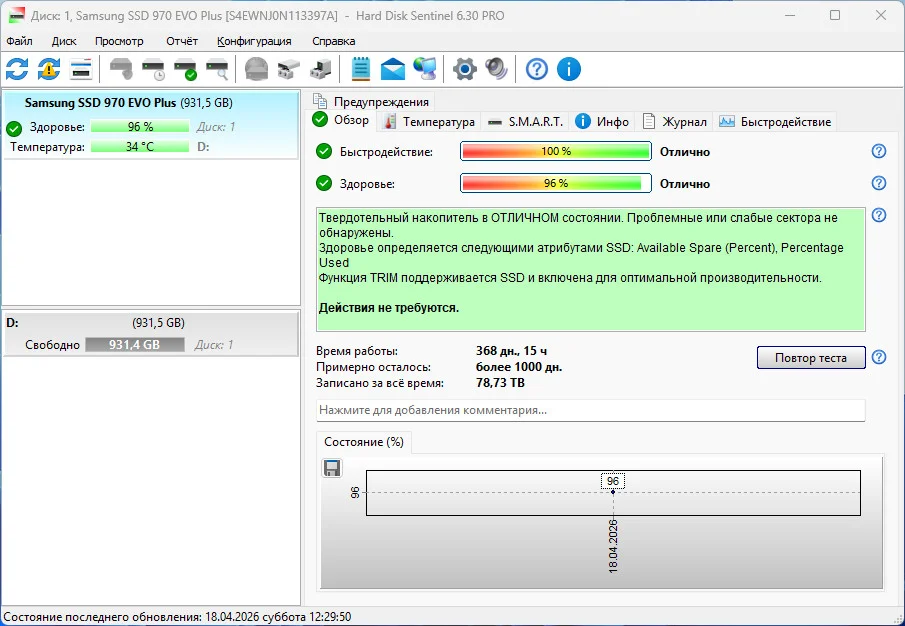Image resolution: width=905 pixels, height=626 pixels.
Task: Click help icon next to Повтор теста
Action: (879, 357)
